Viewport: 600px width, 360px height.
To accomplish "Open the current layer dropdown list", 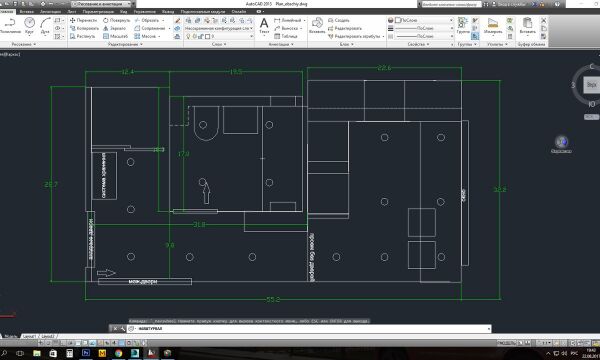I will pos(219,36).
